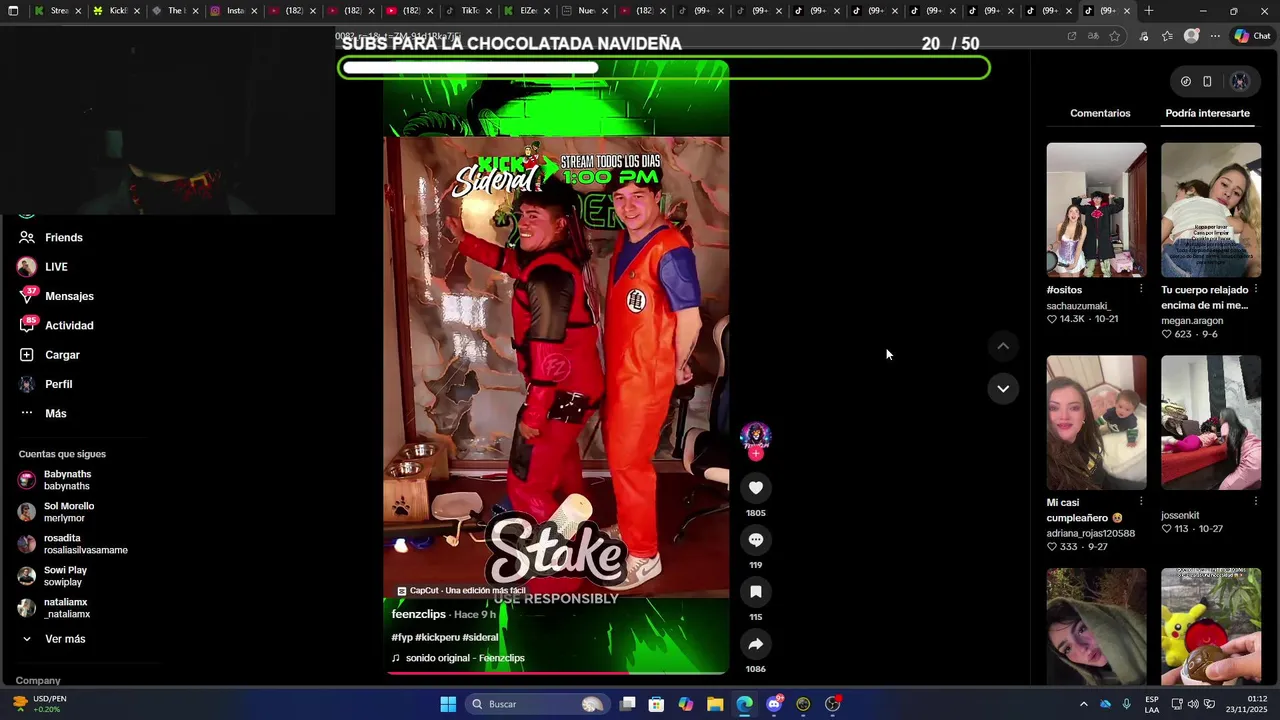Select Podría interesarte tab

1207,113
